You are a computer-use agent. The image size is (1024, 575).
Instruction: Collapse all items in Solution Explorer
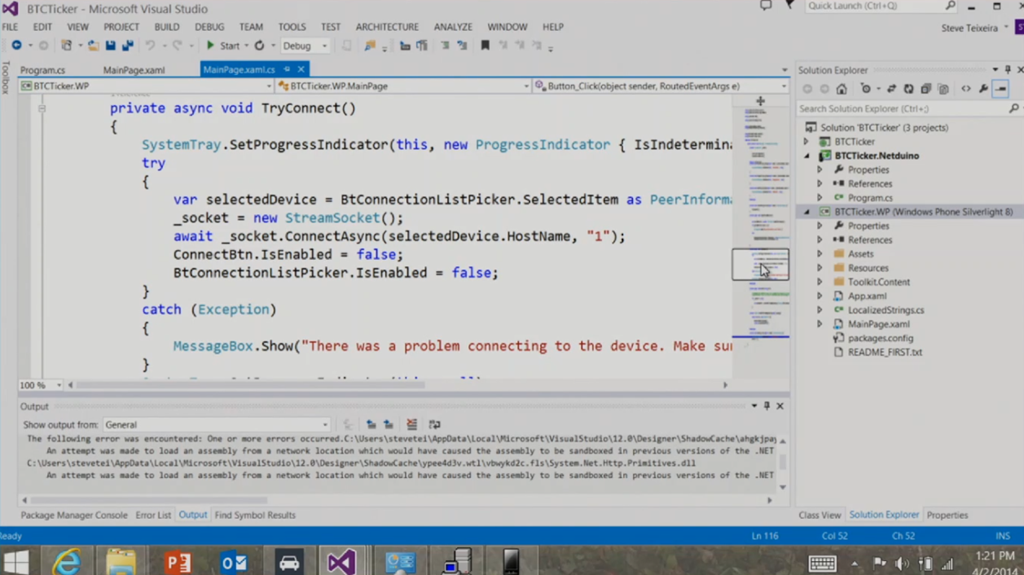coord(926,89)
